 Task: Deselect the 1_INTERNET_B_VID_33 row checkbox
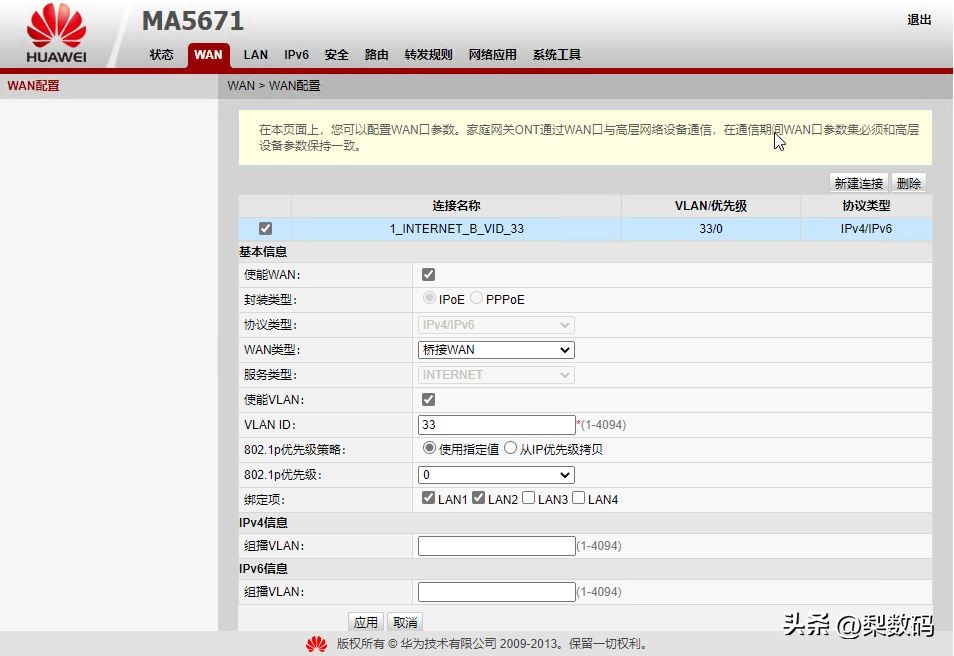pyautogui.click(x=264, y=228)
